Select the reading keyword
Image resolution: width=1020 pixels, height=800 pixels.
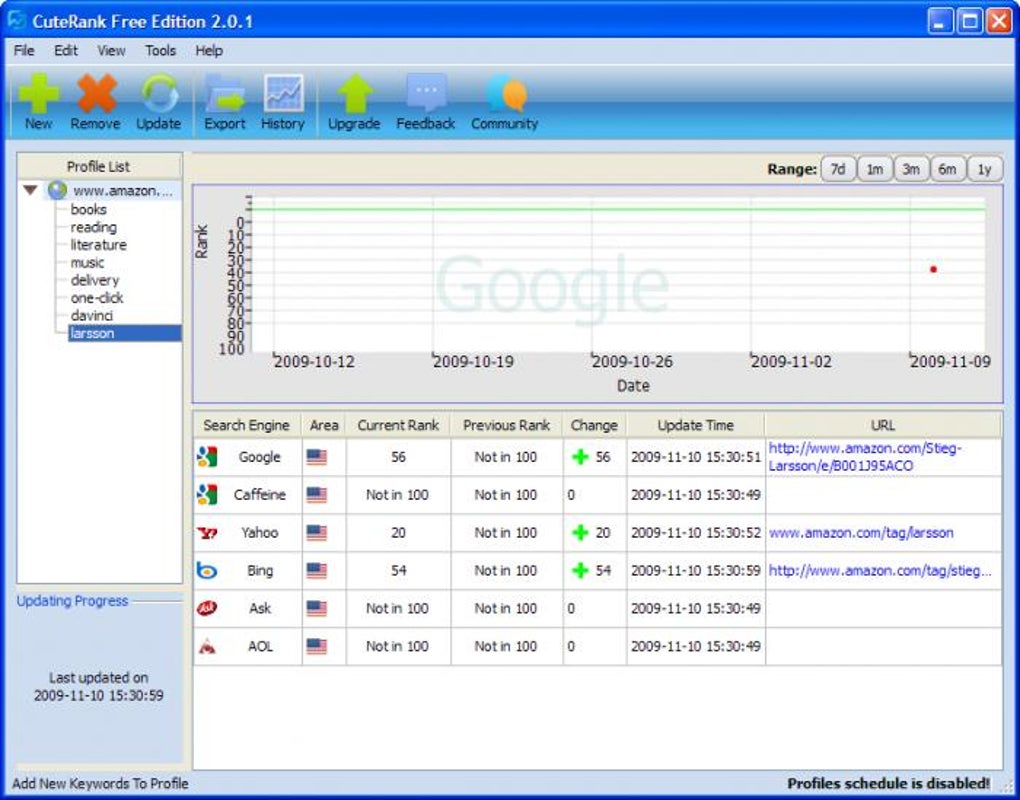click(94, 227)
